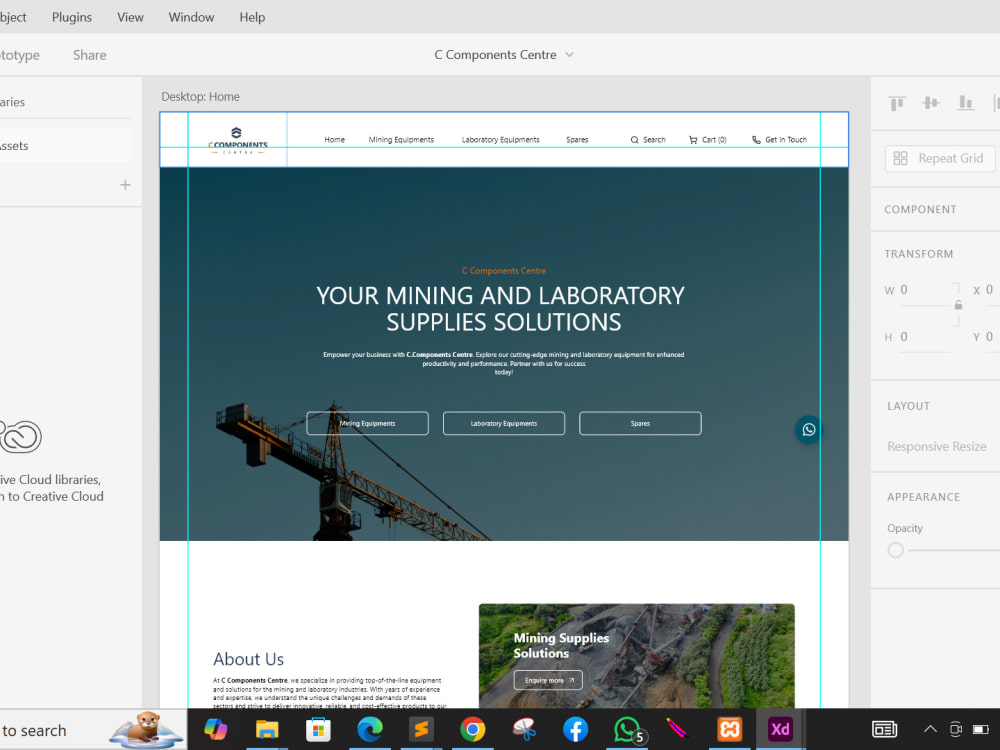Switch to the Share tab

click(x=89, y=55)
